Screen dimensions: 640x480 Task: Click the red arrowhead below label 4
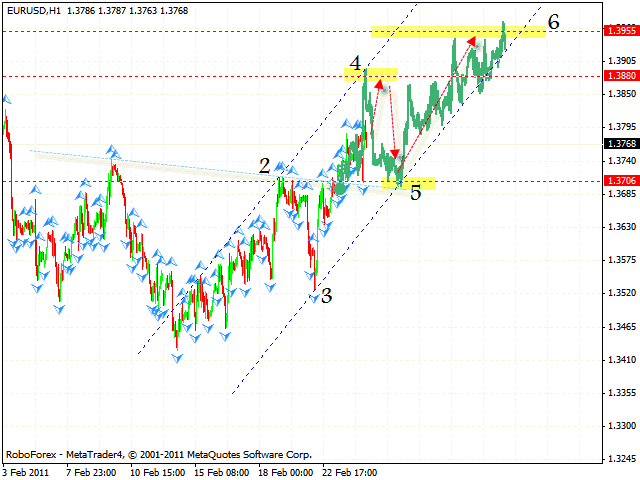(x=378, y=86)
